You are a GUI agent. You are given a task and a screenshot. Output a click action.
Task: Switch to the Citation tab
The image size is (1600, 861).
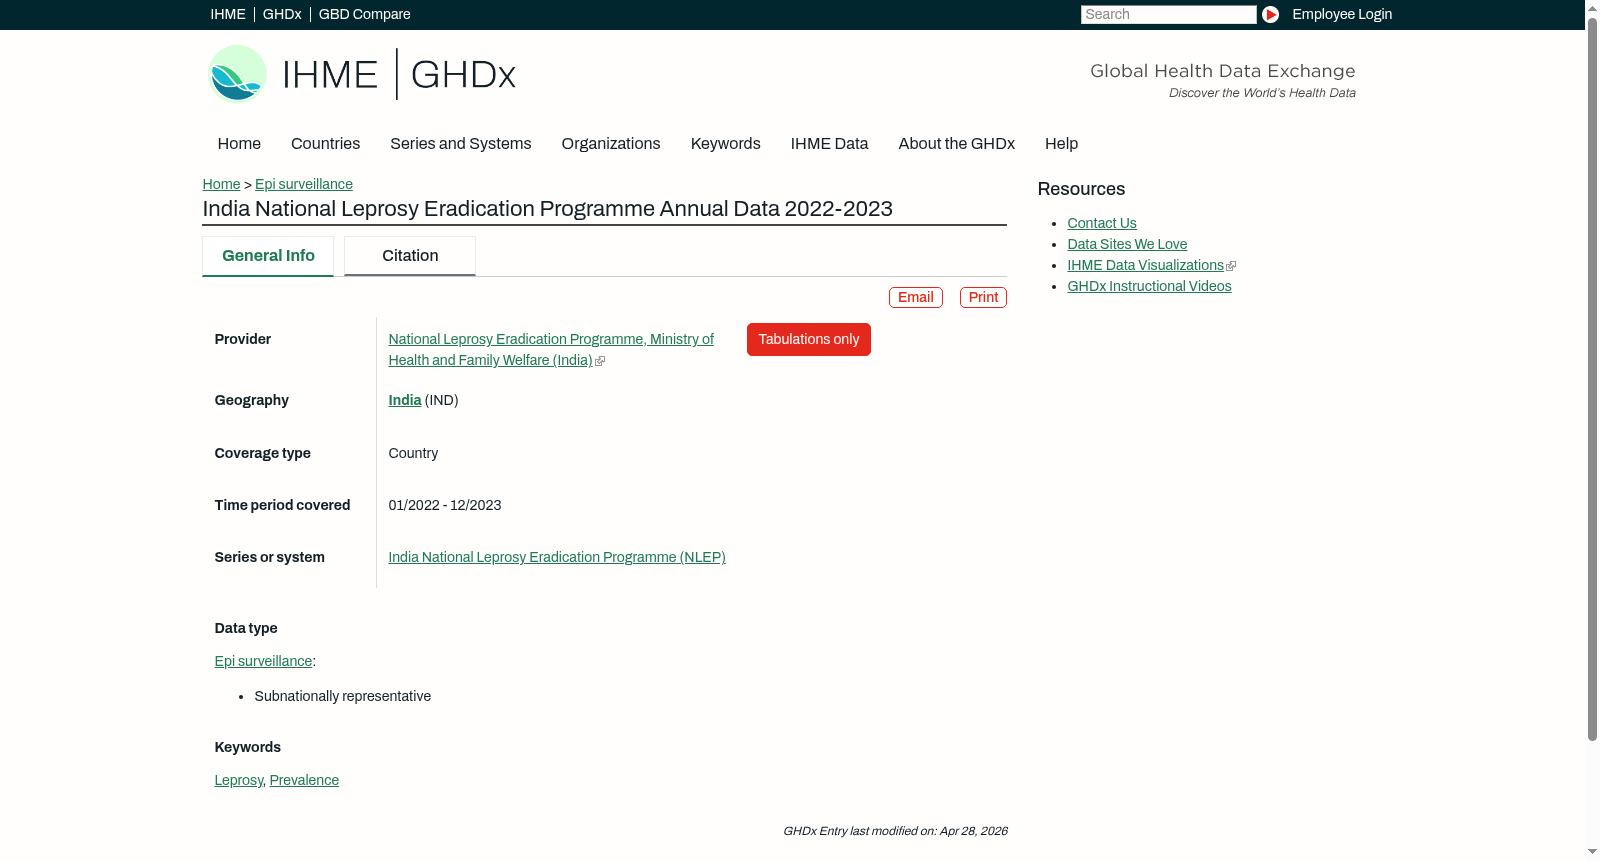(x=410, y=256)
